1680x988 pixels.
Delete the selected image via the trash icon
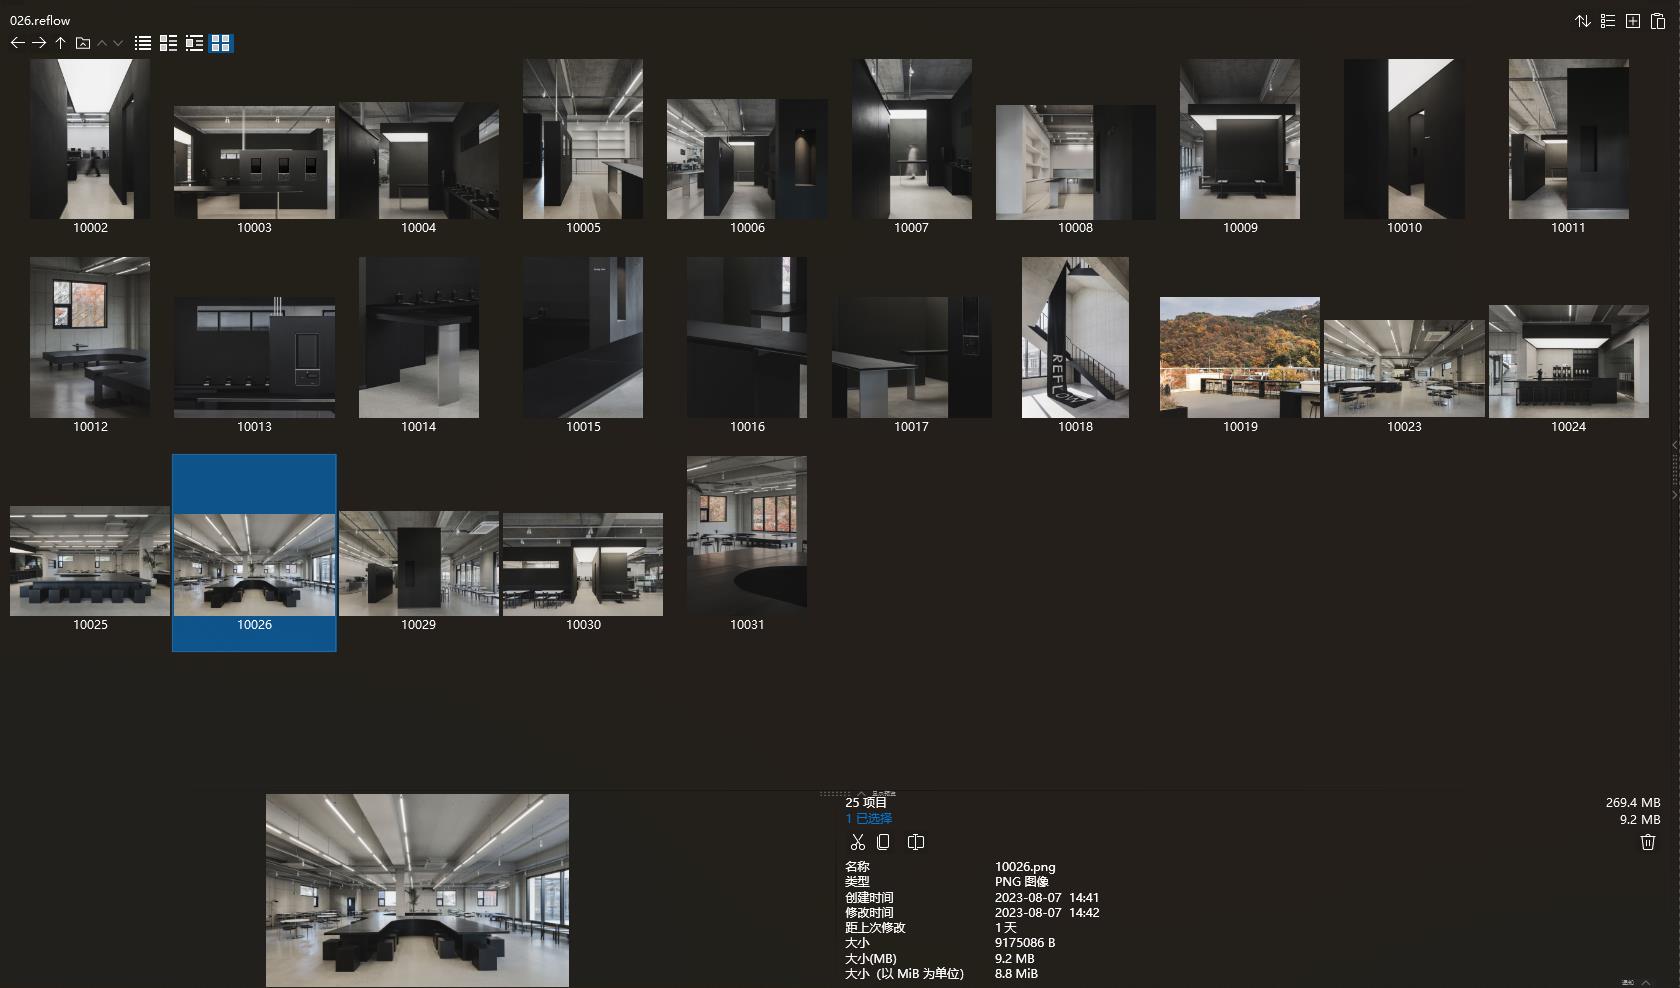(x=1647, y=842)
